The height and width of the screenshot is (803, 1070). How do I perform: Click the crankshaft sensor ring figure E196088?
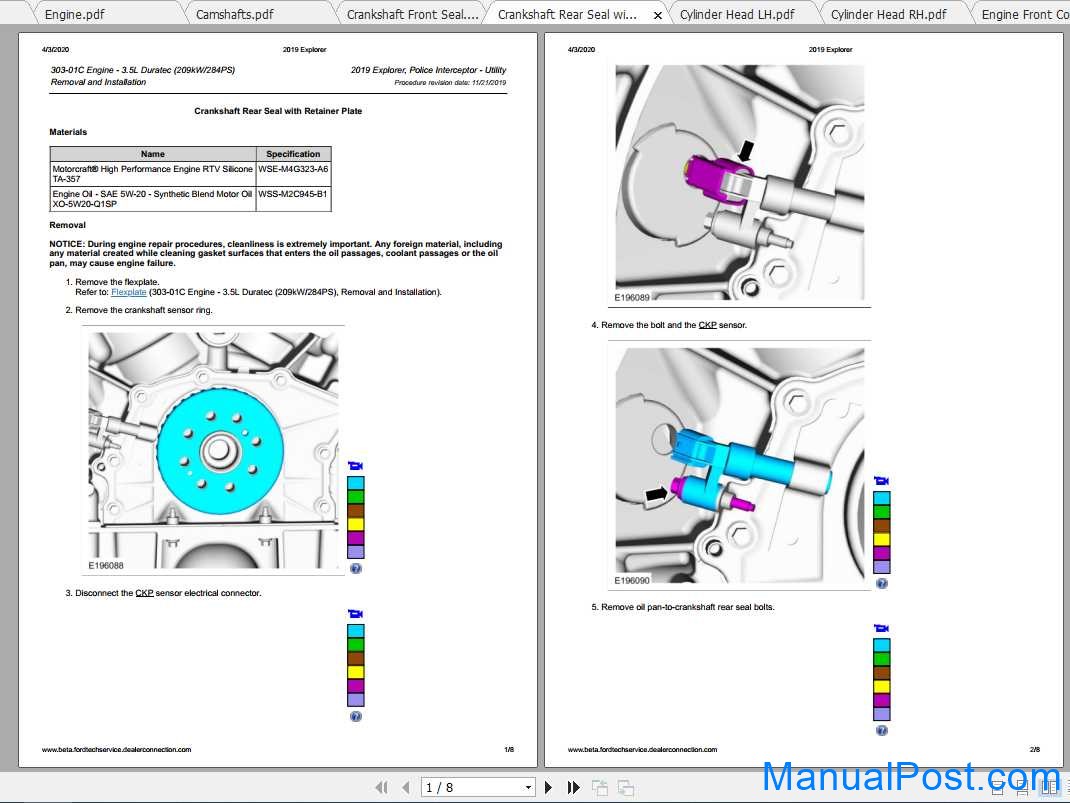coord(214,451)
